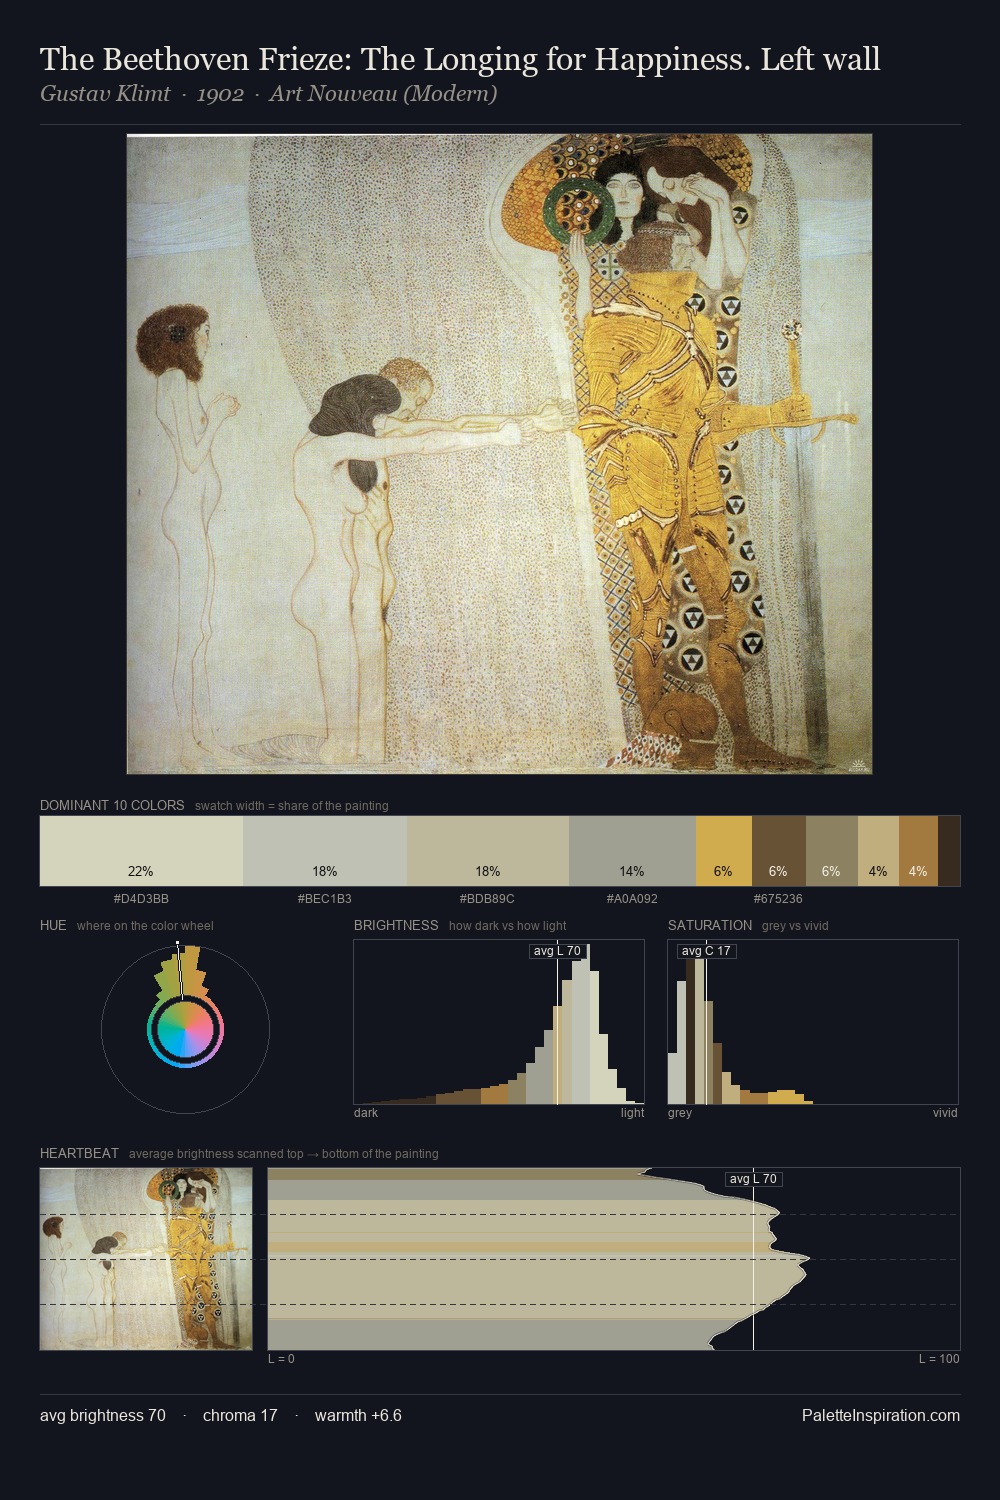Click the avg C 17 marker in Saturation

click(706, 951)
